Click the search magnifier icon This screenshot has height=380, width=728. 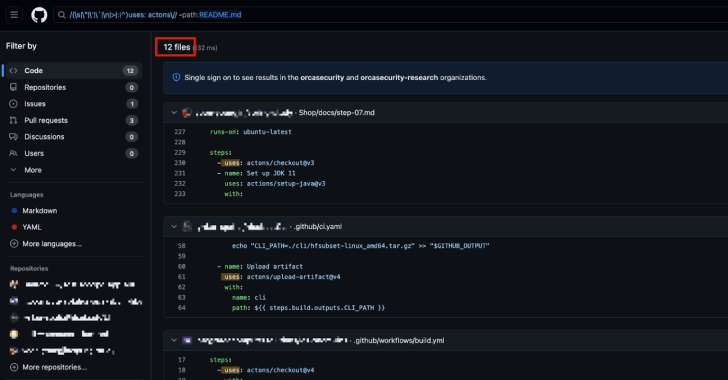tap(62, 15)
